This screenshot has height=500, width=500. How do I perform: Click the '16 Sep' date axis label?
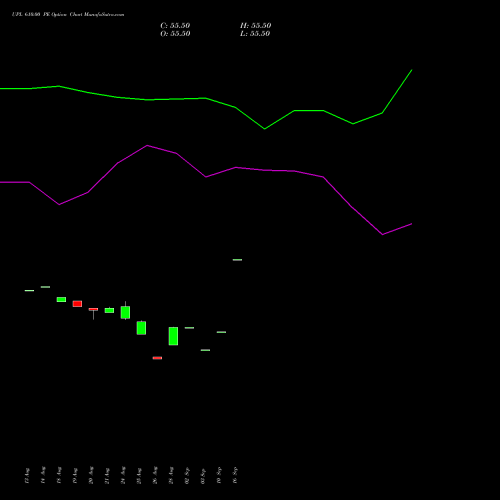click(235, 475)
